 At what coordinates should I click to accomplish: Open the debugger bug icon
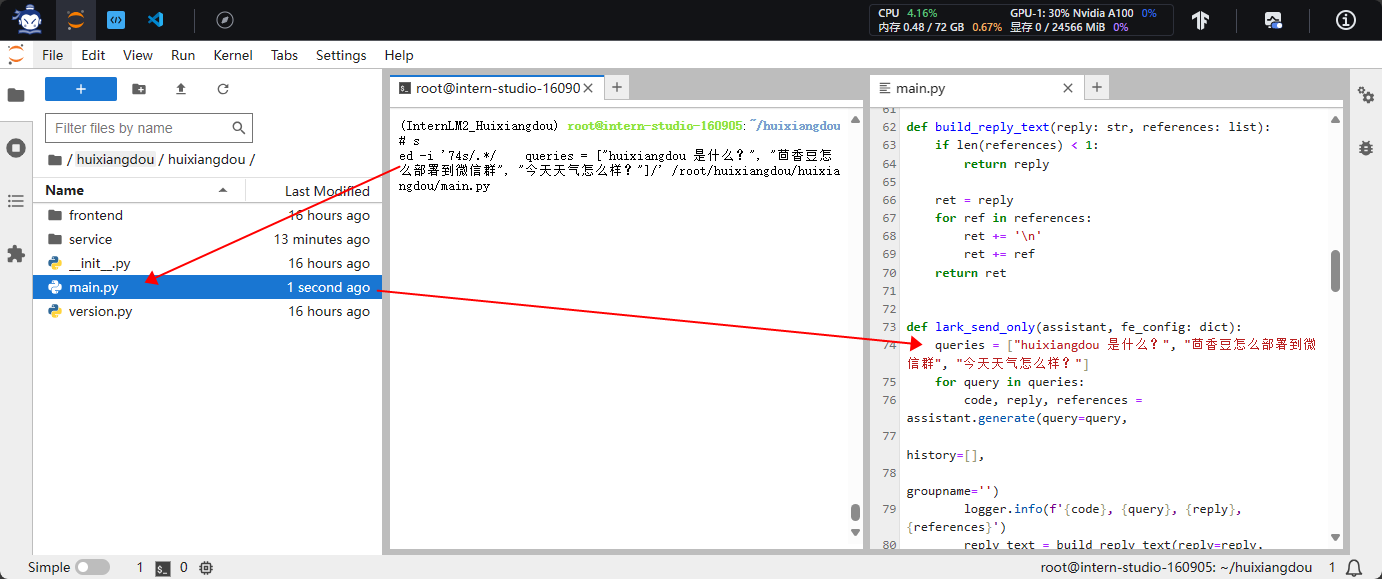click(1366, 147)
